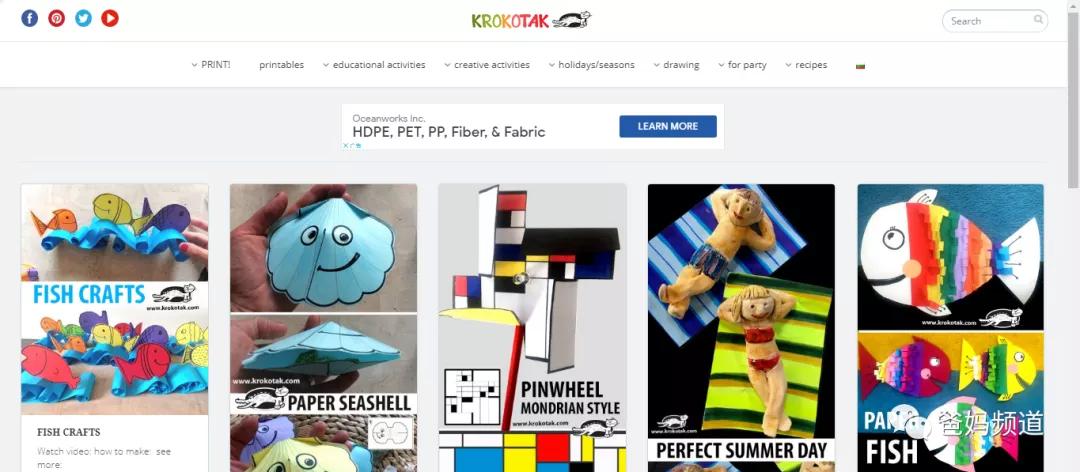Expand the PRINT! dropdown menu
The image size is (1080, 472).
point(211,65)
